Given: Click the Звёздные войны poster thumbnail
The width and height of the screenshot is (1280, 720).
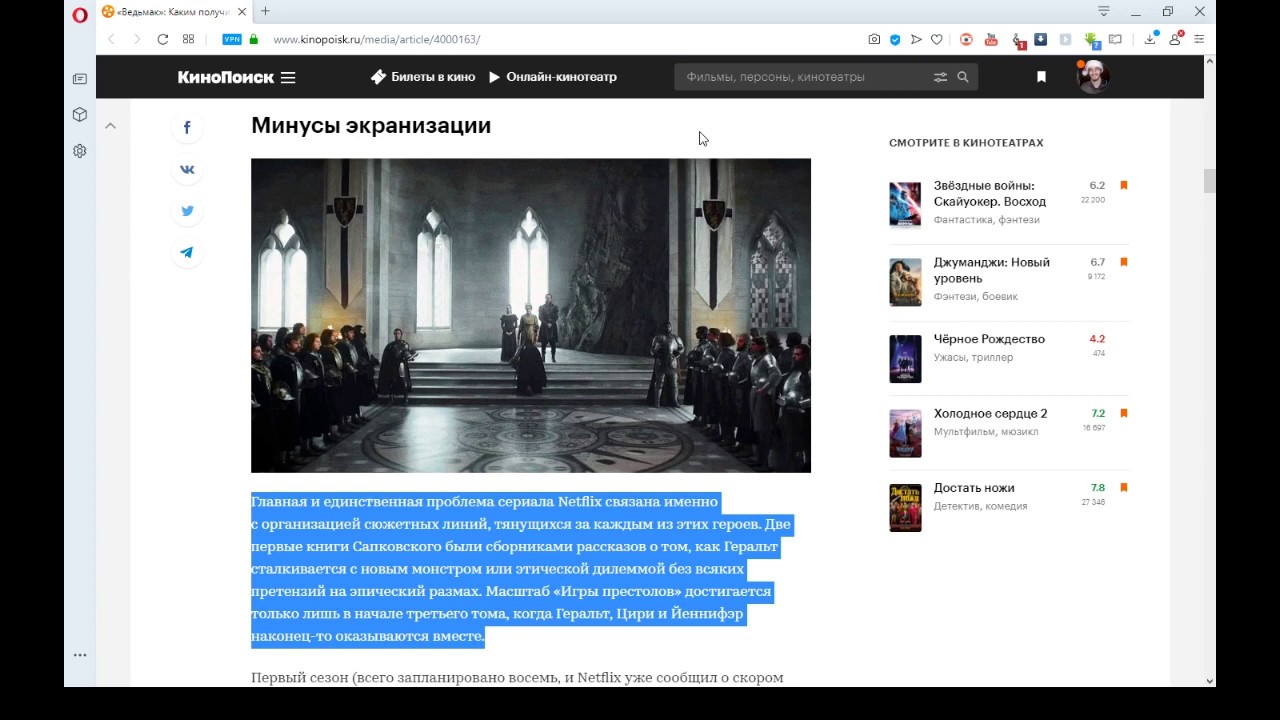Looking at the screenshot, I should click(905, 205).
